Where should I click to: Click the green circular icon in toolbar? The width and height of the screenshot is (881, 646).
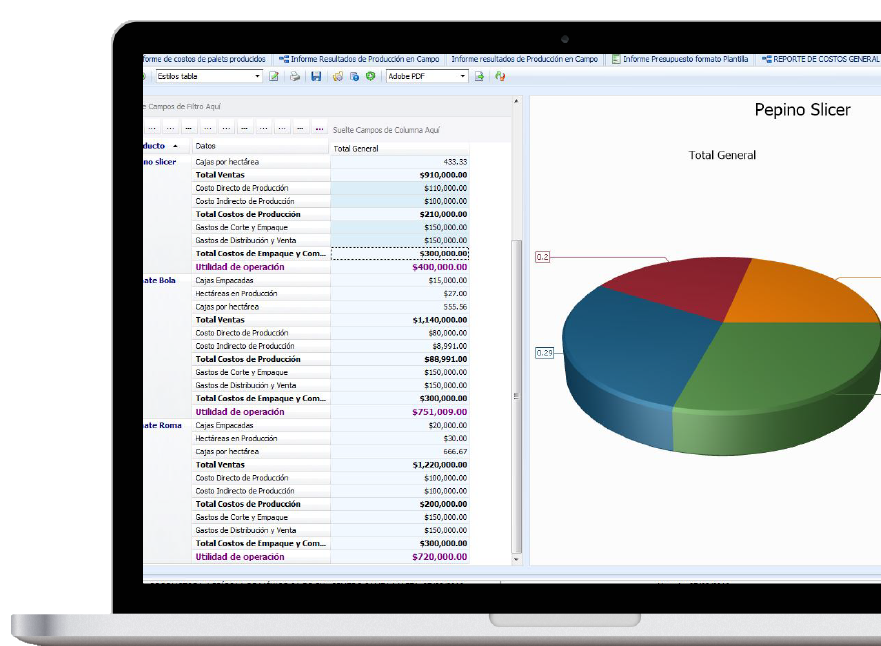(x=371, y=76)
